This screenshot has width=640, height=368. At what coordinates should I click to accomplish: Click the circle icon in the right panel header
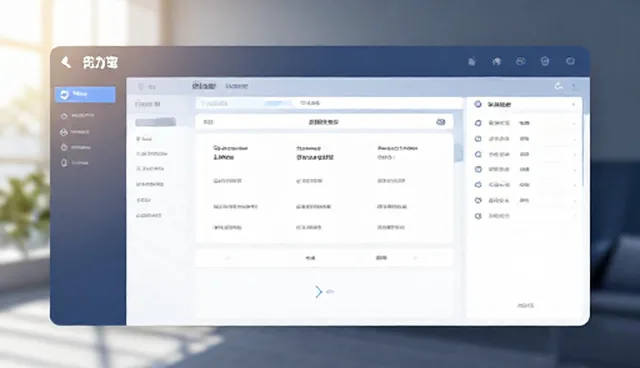click(x=478, y=104)
